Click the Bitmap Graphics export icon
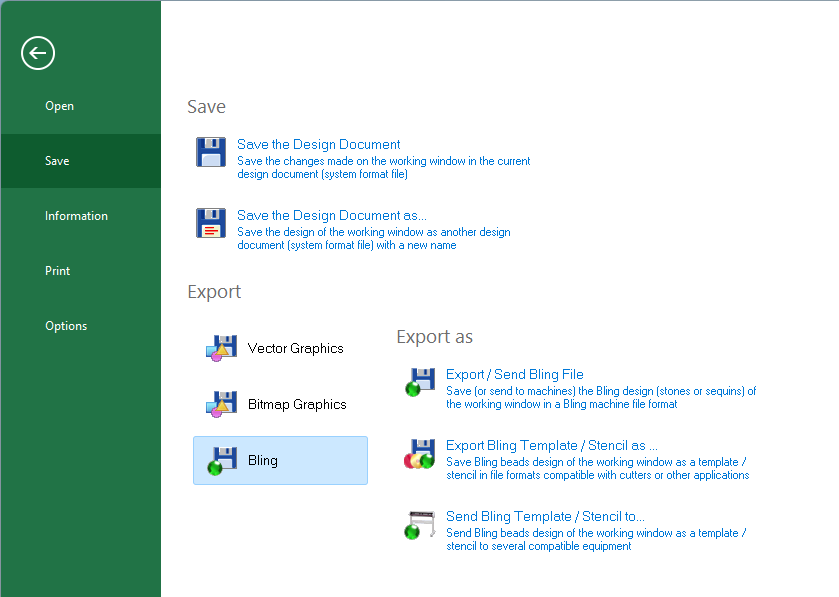Image resolution: width=839 pixels, height=597 pixels. tap(221, 405)
